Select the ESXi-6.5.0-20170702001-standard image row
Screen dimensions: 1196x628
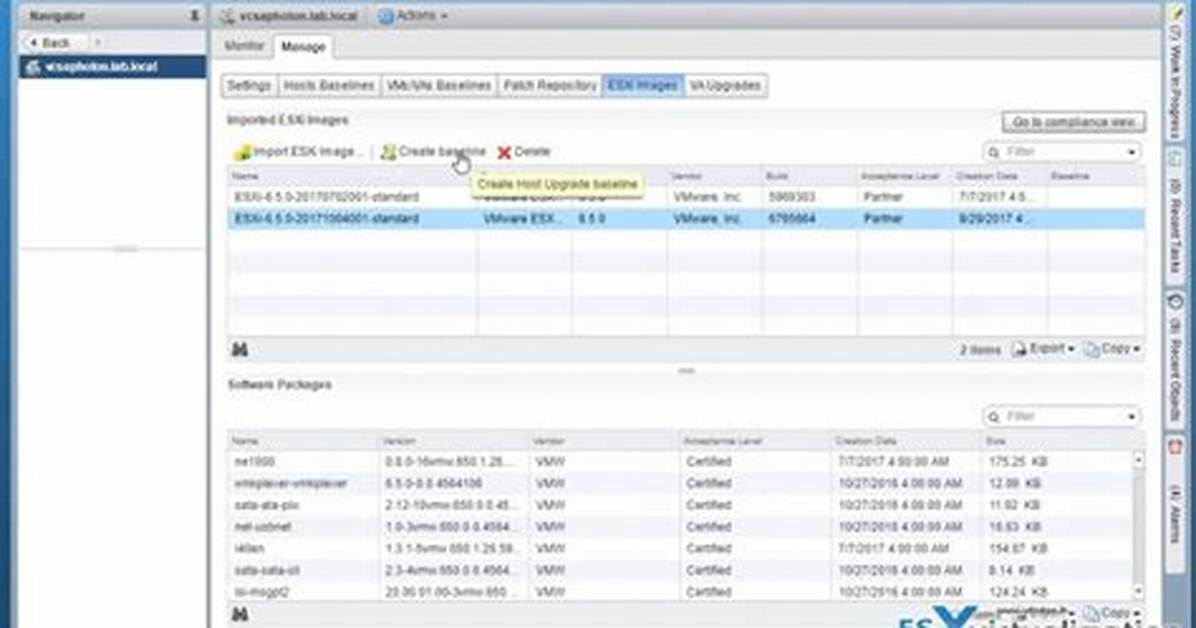[686, 197]
